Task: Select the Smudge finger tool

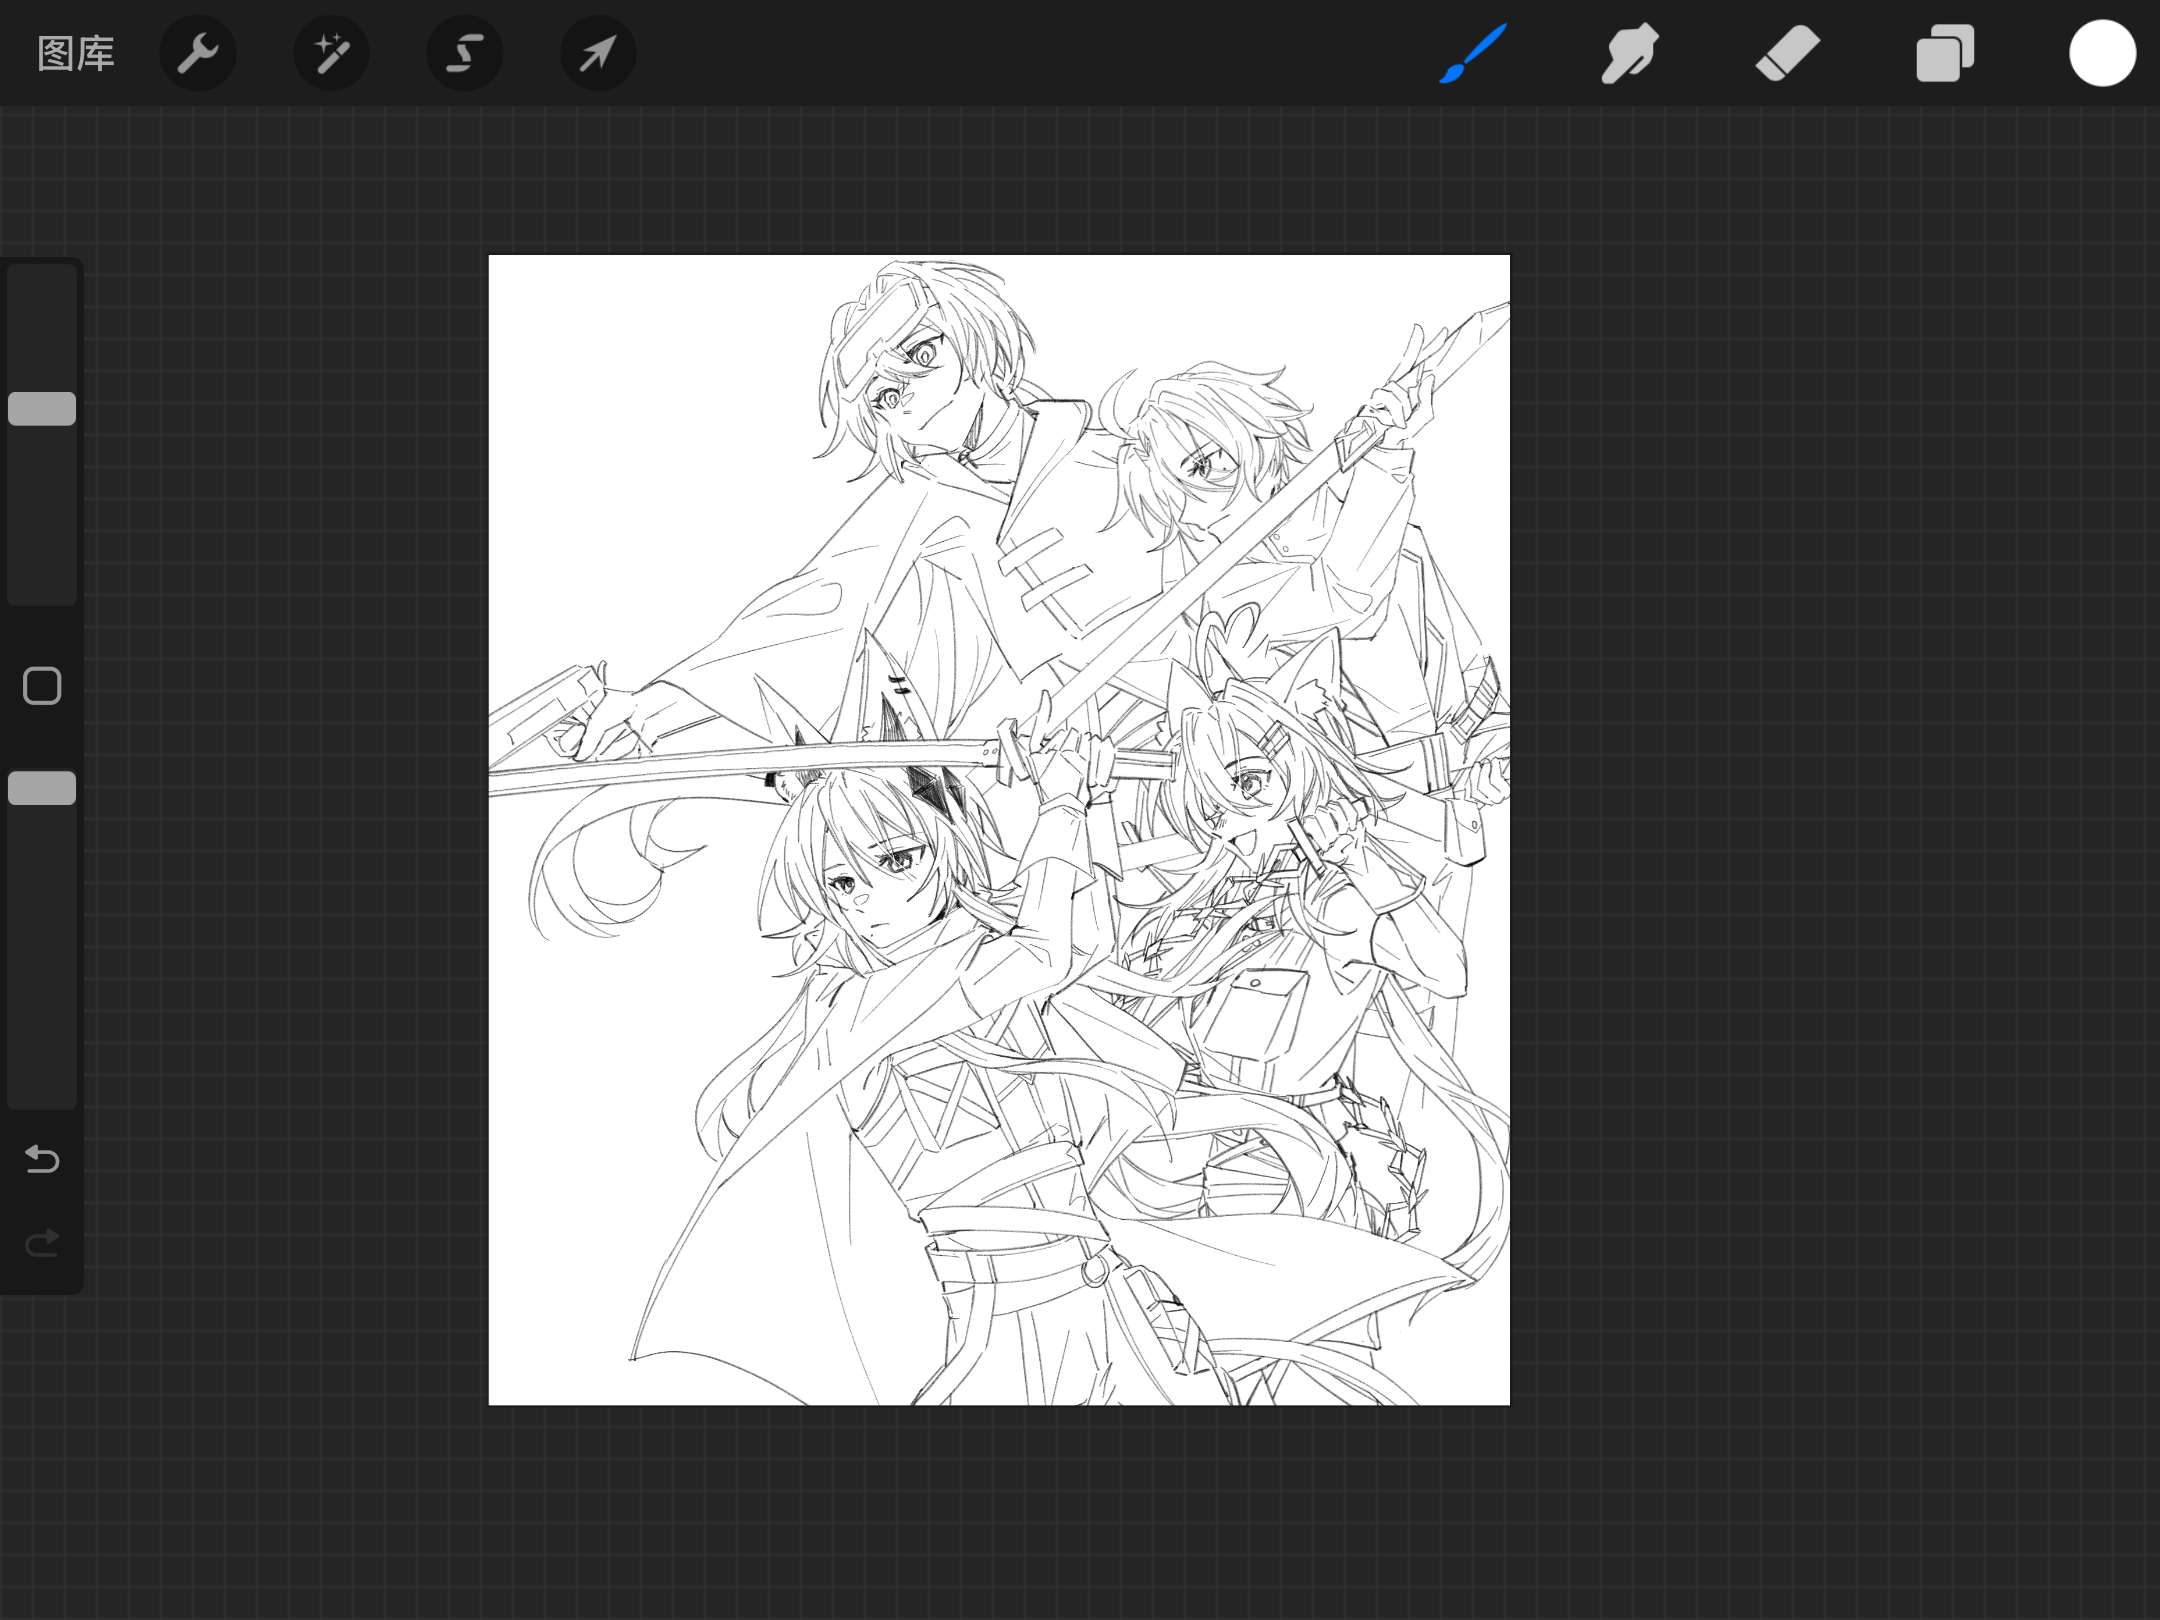Action: point(1629,54)
